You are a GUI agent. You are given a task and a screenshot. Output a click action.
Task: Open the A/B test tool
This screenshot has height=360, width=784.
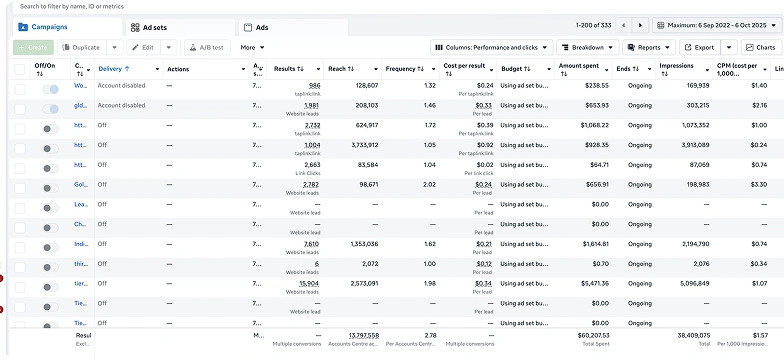207,48
